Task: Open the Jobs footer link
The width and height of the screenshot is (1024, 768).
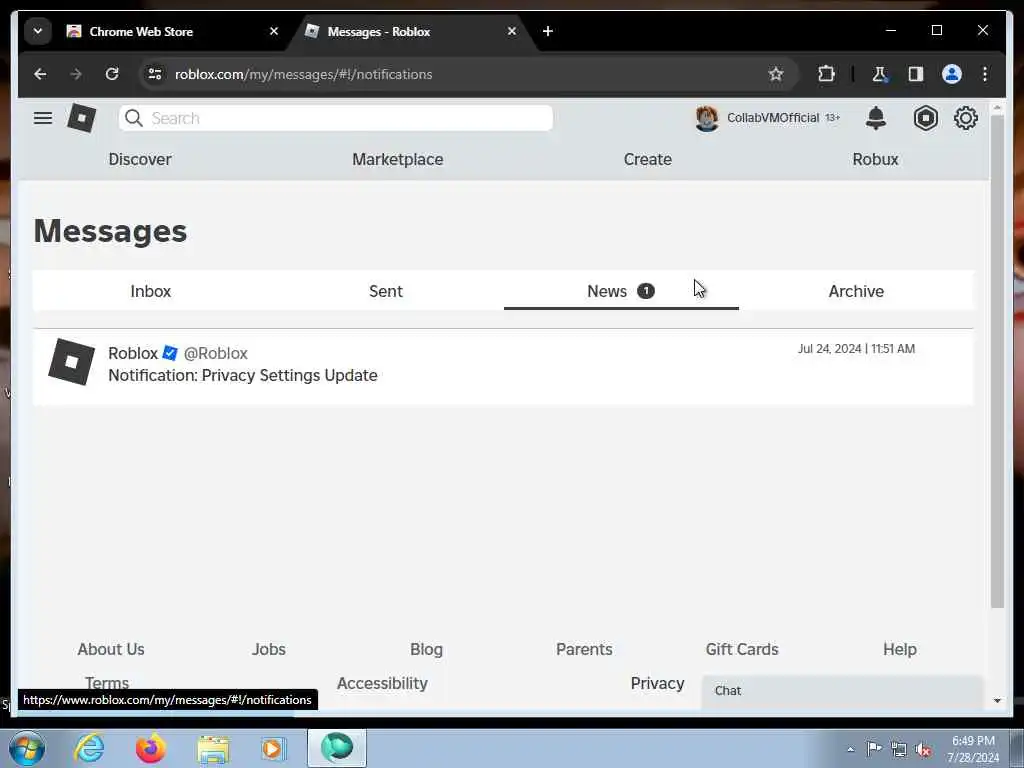Action: [x=269, y=649]
